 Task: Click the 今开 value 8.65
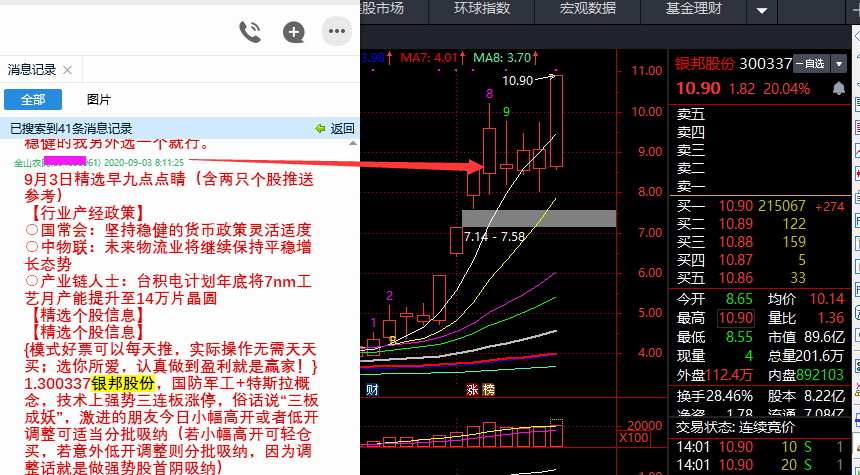click(740, 299)
